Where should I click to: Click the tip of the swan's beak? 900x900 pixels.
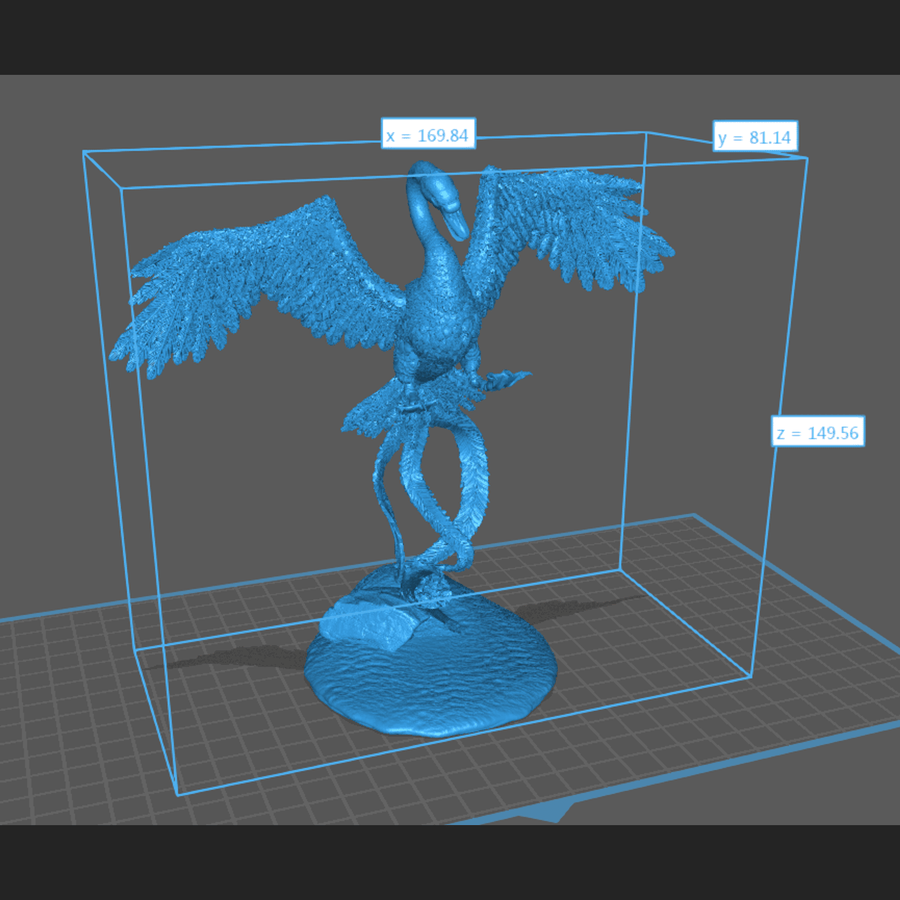point(462,234)
